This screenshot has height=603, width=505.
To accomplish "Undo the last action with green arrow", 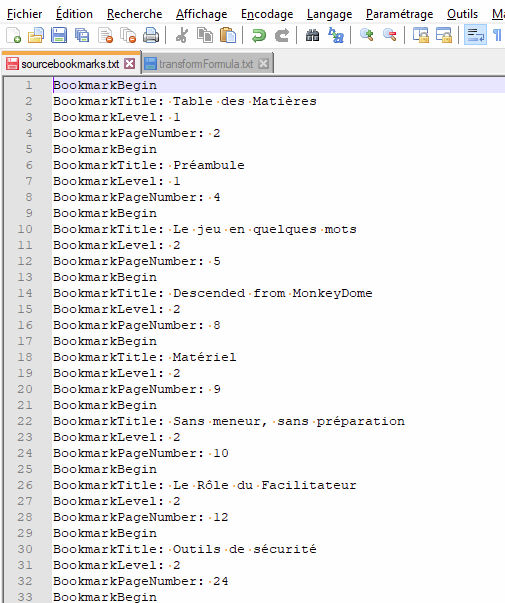I will pyautogui.click(x=259, y=35).
